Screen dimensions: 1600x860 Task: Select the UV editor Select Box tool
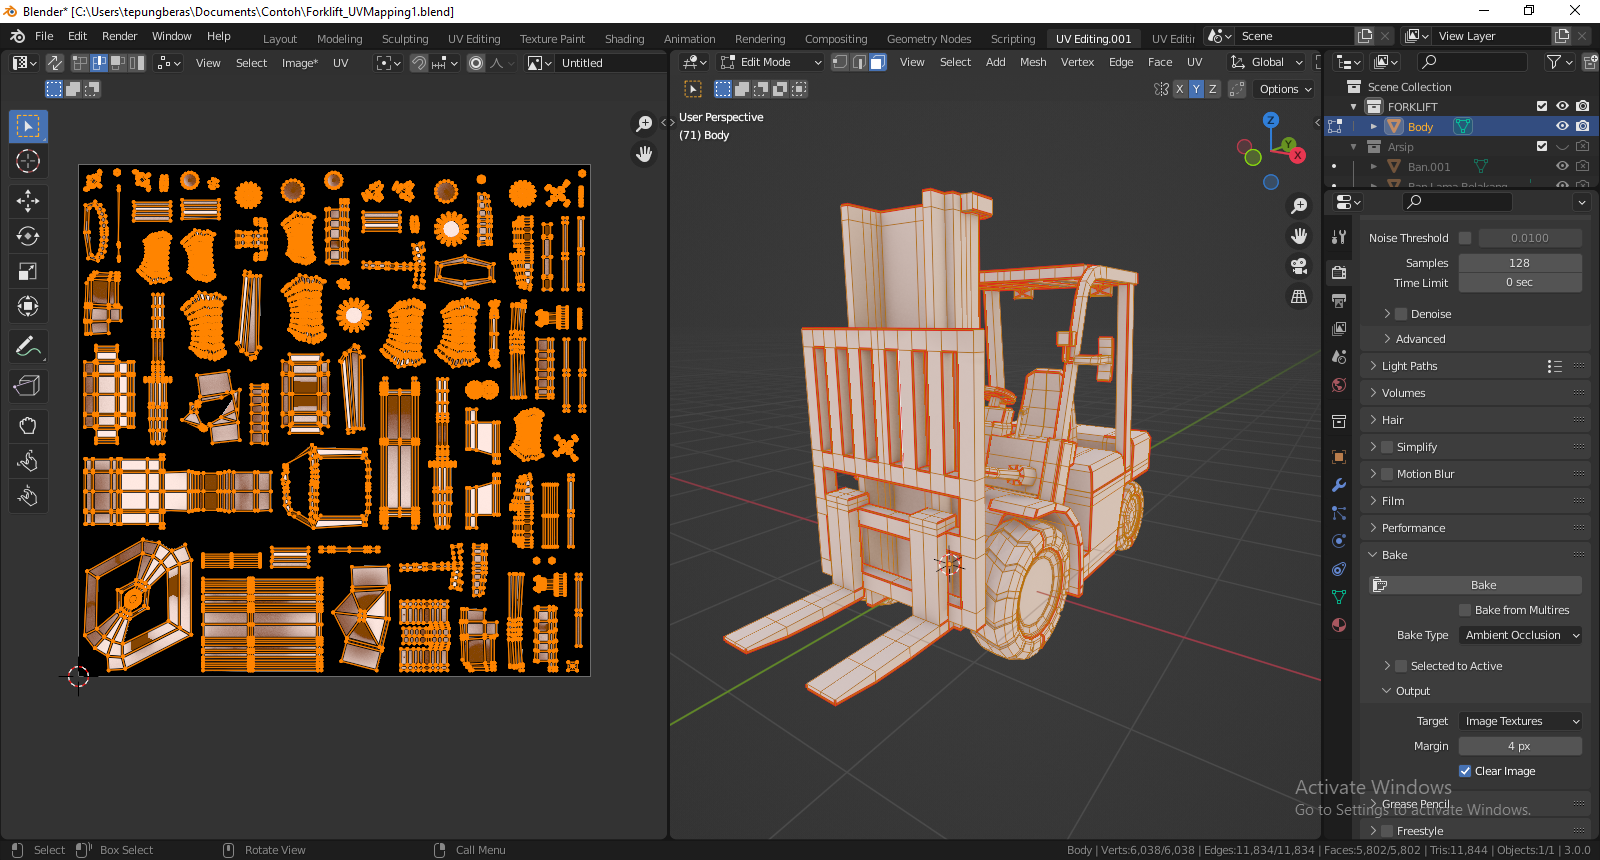[28, 126]
